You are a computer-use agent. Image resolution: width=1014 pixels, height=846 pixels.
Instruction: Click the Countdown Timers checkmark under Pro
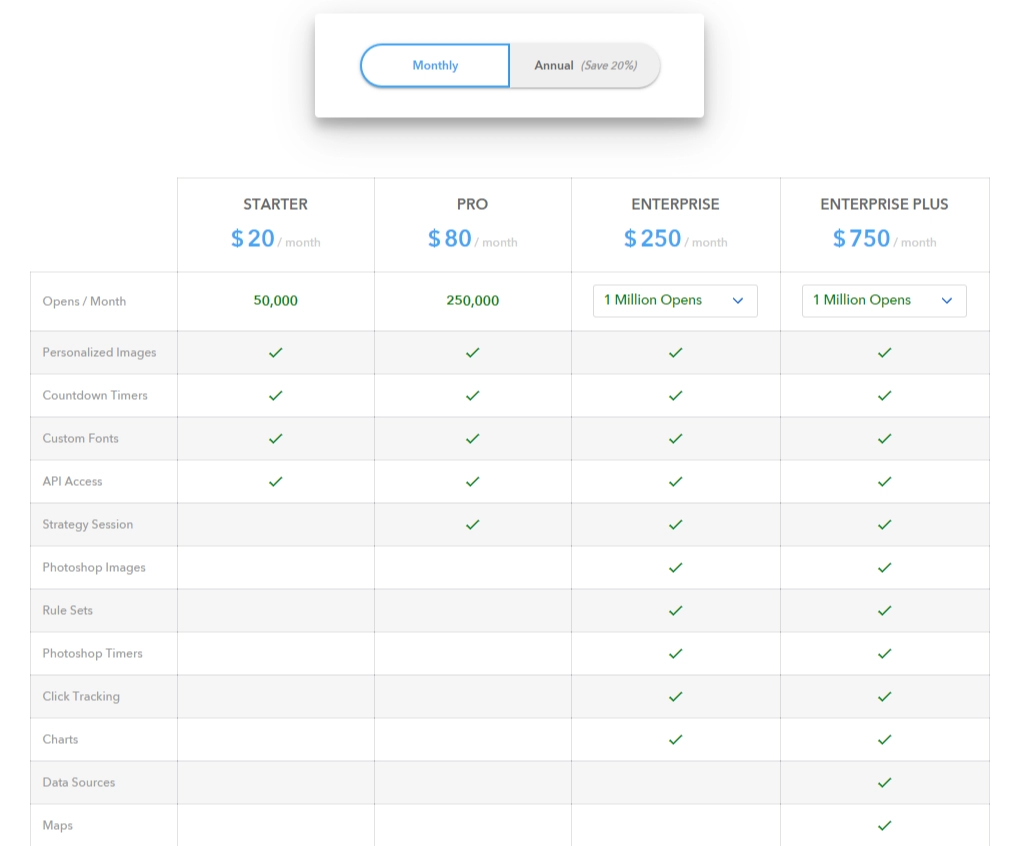point(472,395)
